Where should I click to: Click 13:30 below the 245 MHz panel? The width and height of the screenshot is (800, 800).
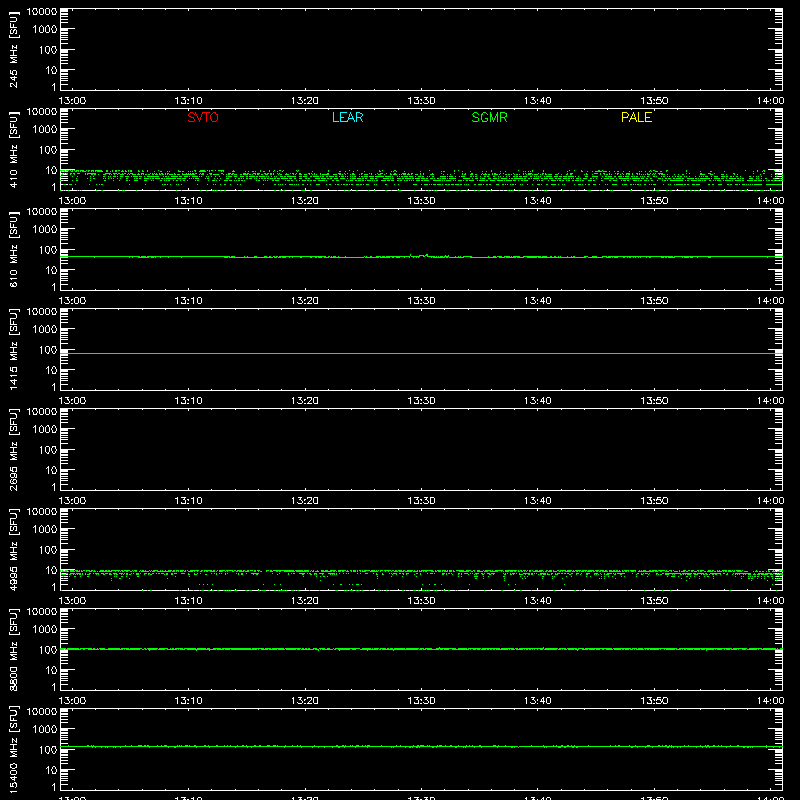pos(421,101)
